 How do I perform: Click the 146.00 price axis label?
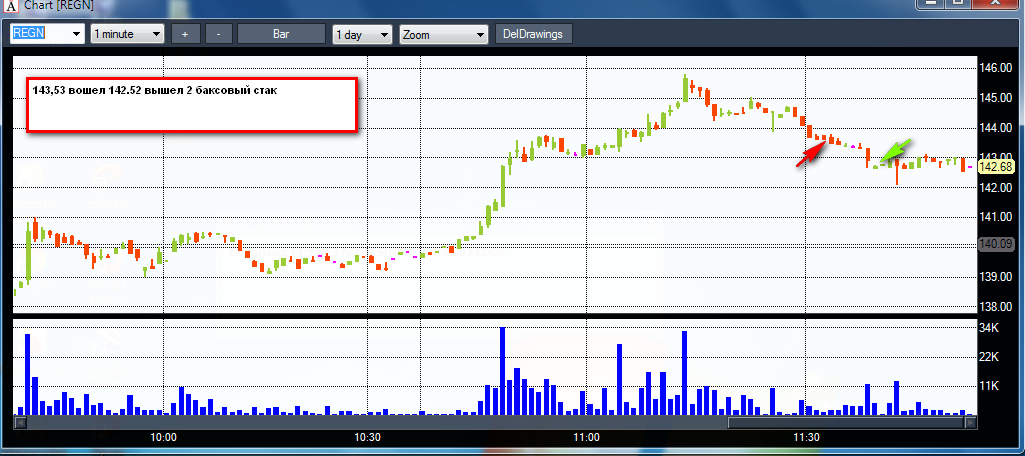coord(996,68)
